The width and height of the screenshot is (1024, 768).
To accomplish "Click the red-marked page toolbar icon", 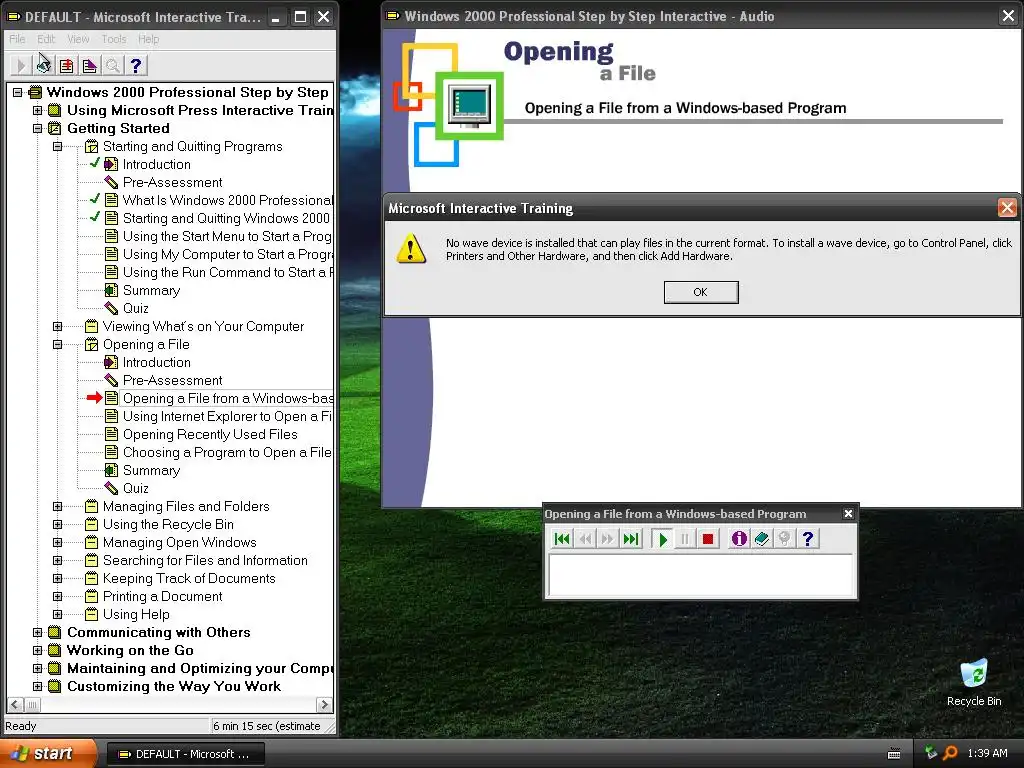I will tap(67, 65).
